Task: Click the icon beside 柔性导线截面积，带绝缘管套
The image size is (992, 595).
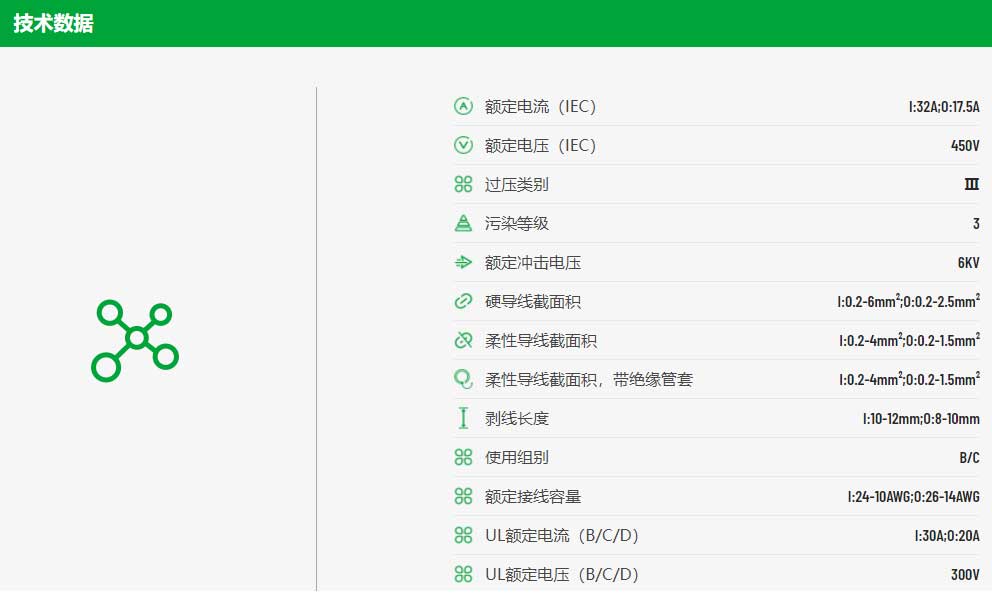Action: (x=463, y=379)
